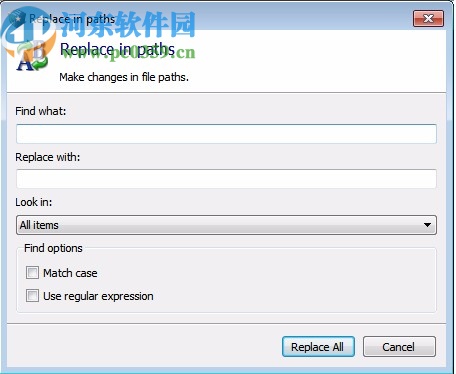Close the Replace in paths dialog

pos(428,18)
